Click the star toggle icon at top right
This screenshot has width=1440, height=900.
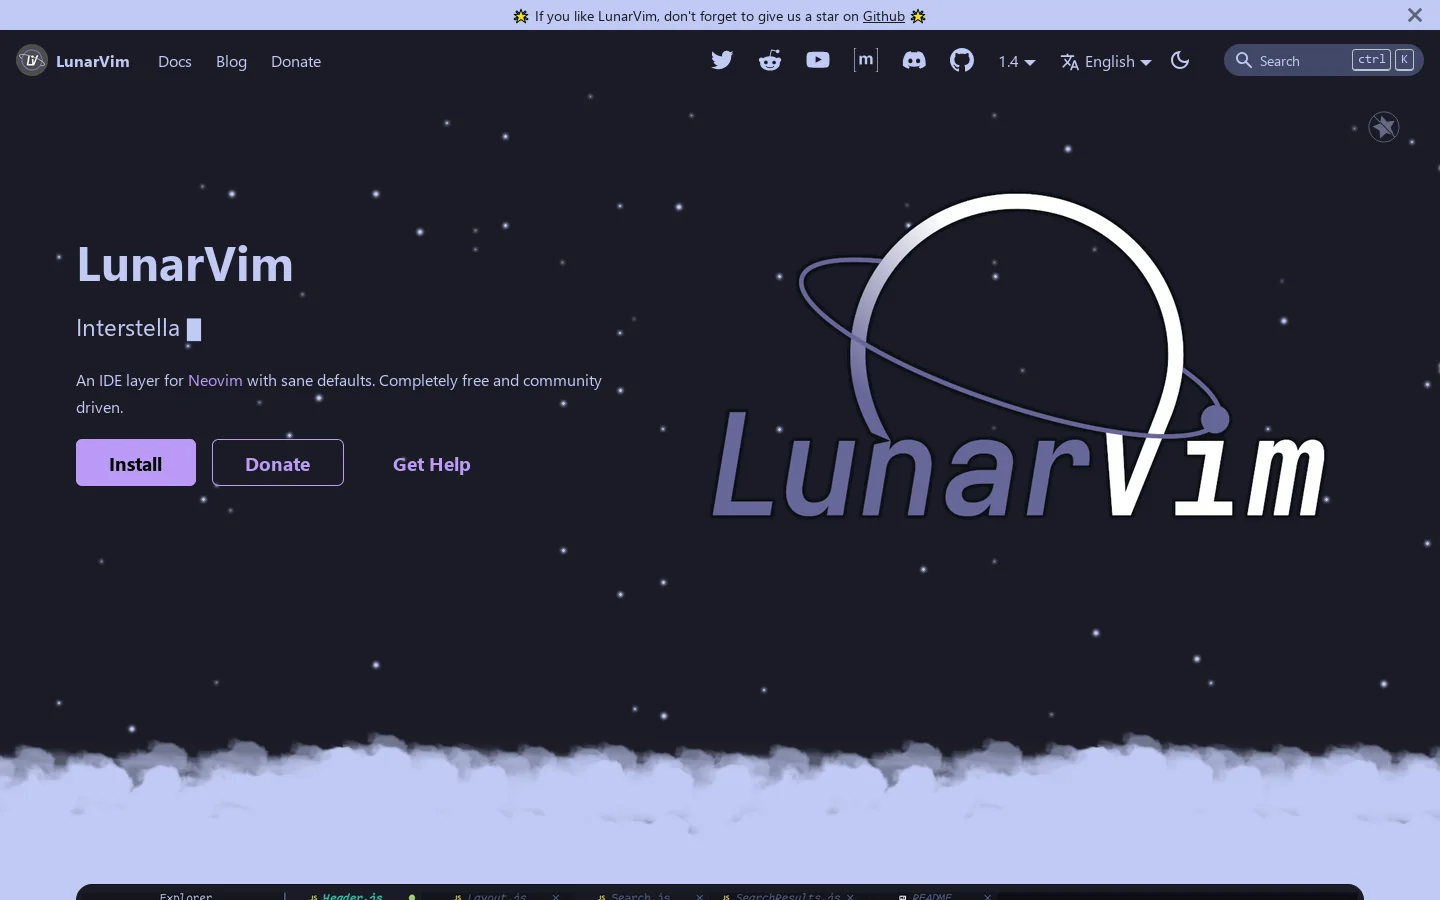coord(1384,127)
